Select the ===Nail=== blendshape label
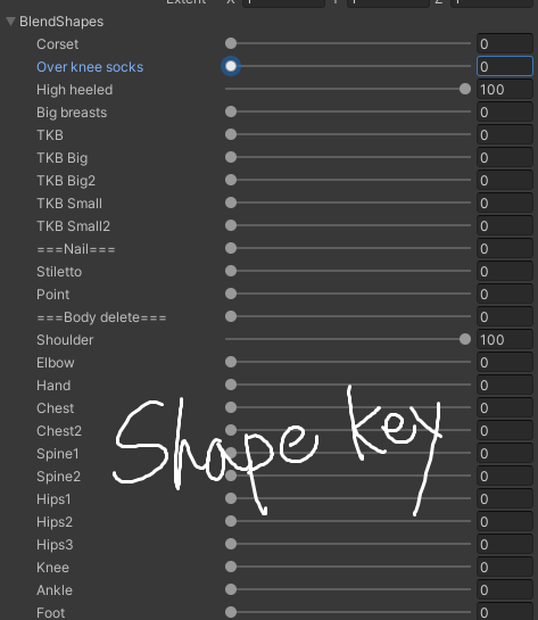 coord(76,249)
